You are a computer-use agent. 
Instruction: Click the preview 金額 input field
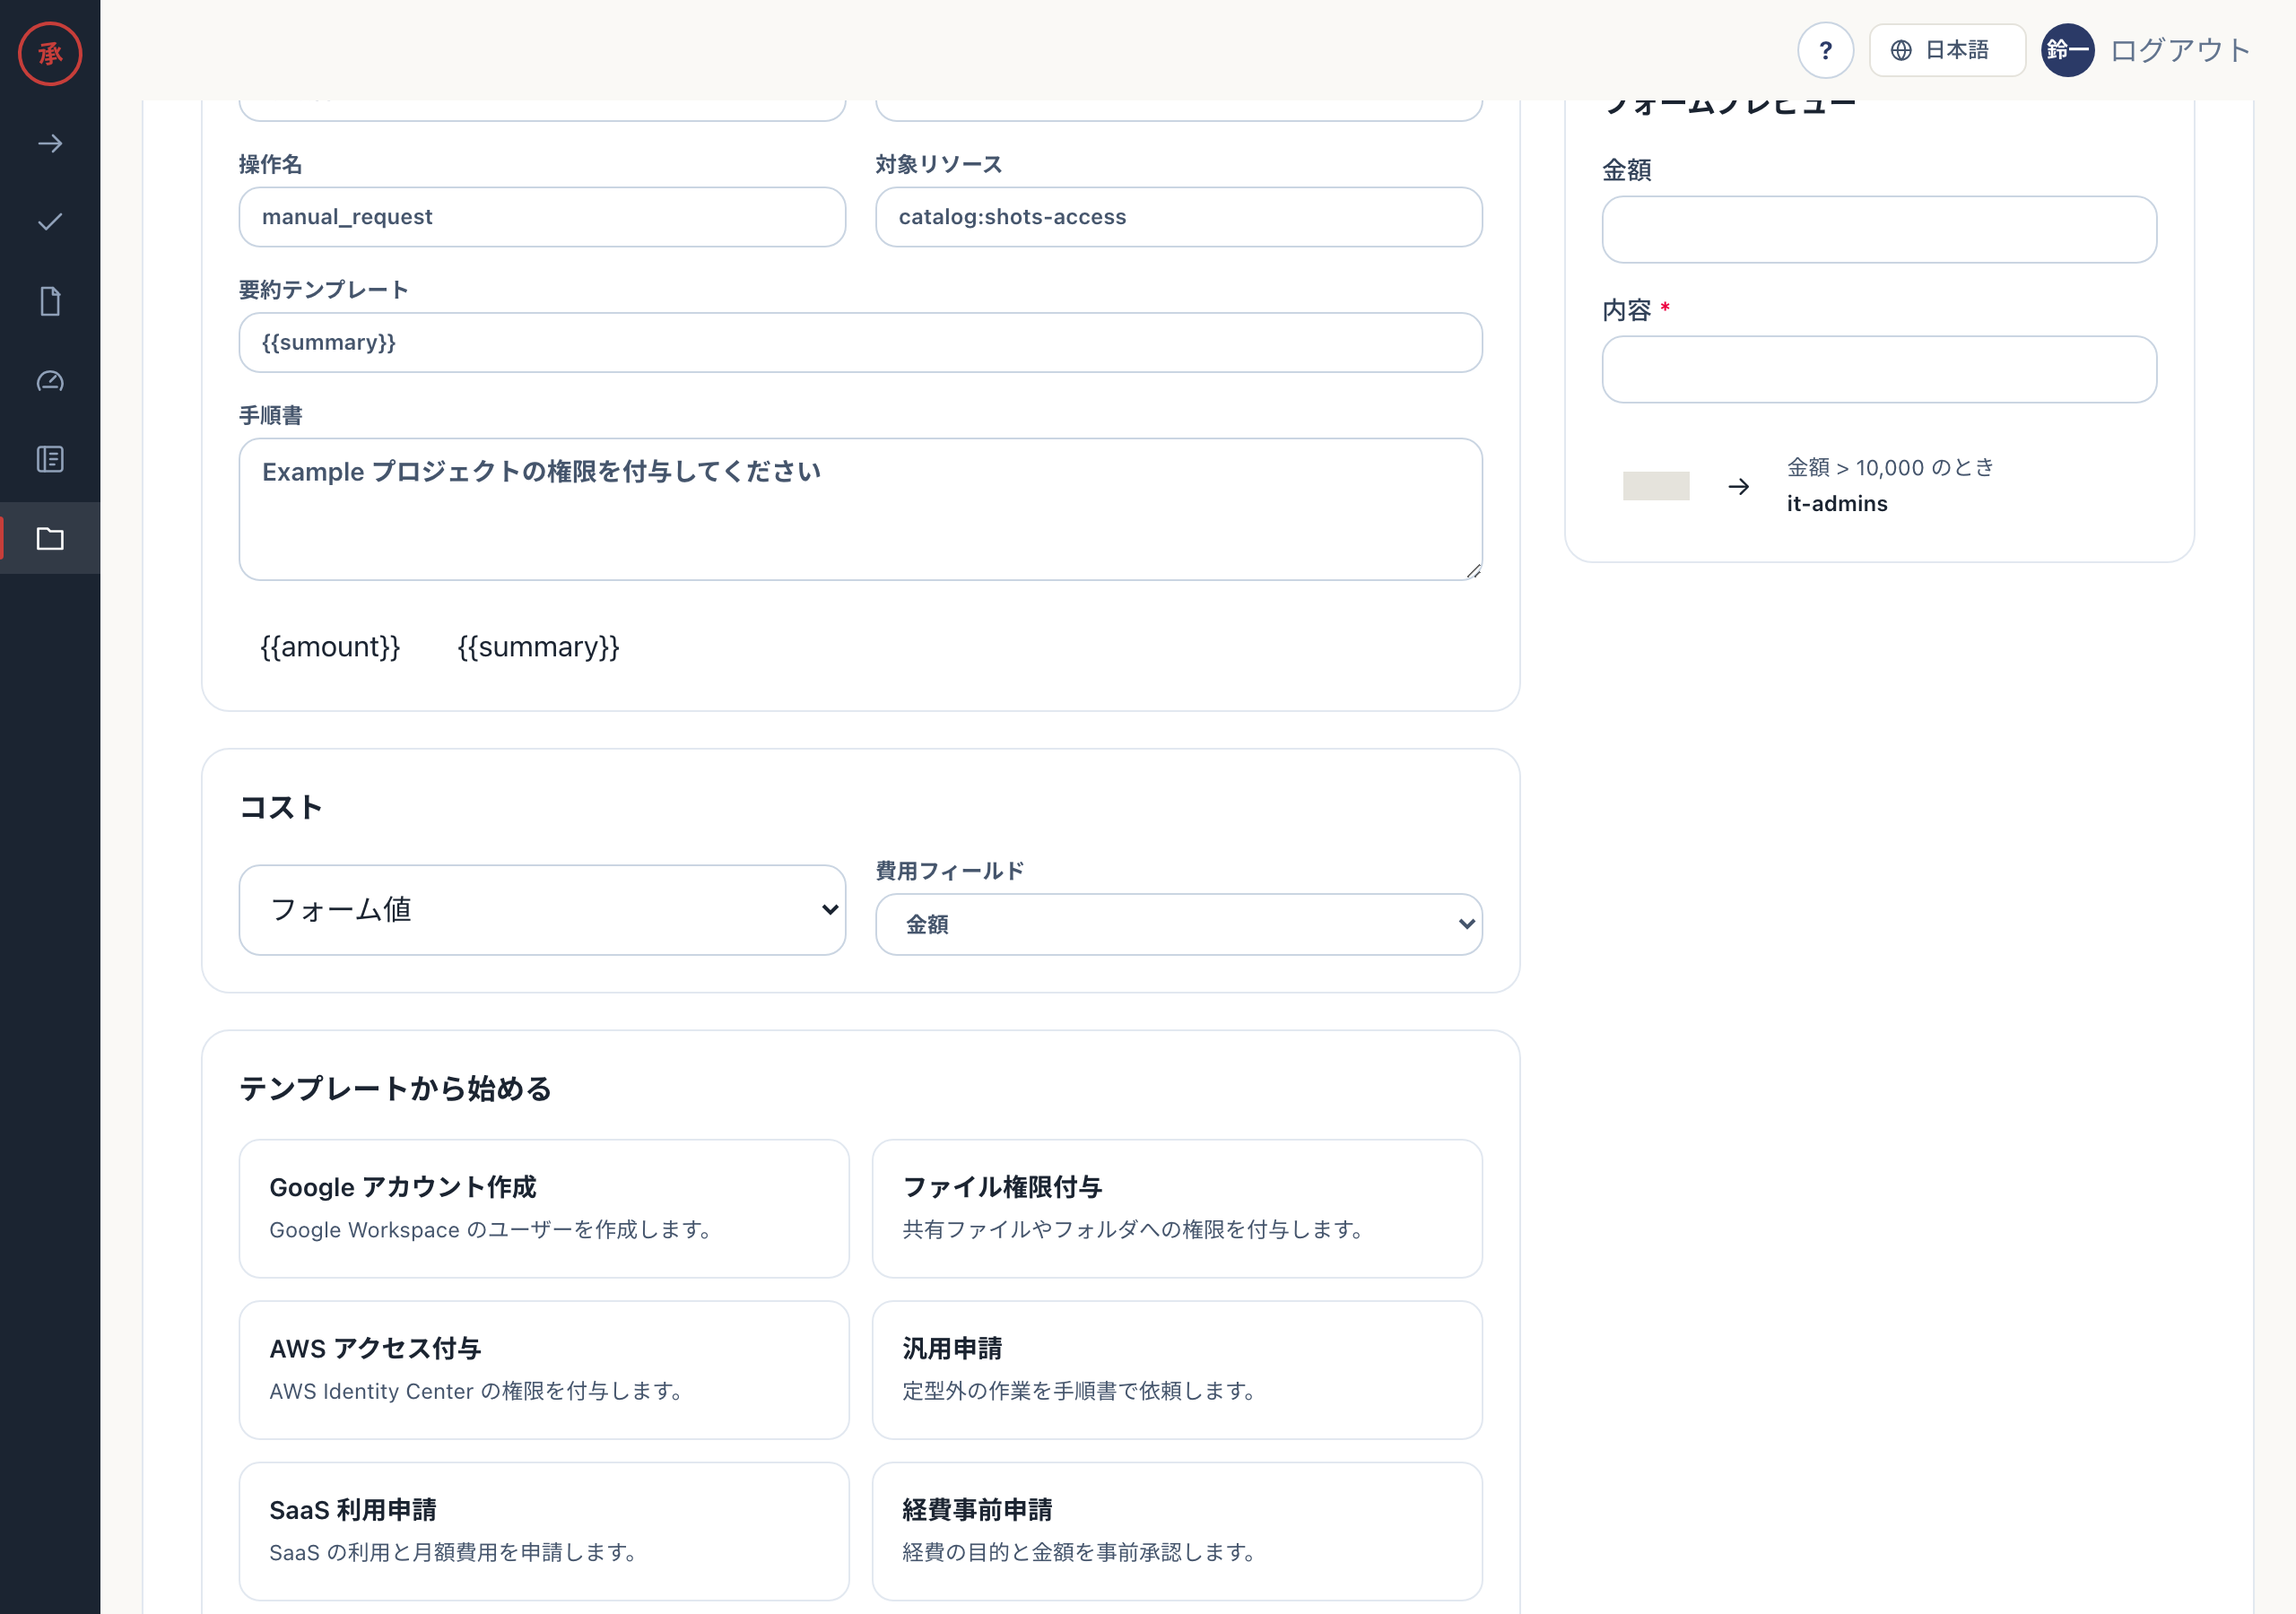[1879, 230]
